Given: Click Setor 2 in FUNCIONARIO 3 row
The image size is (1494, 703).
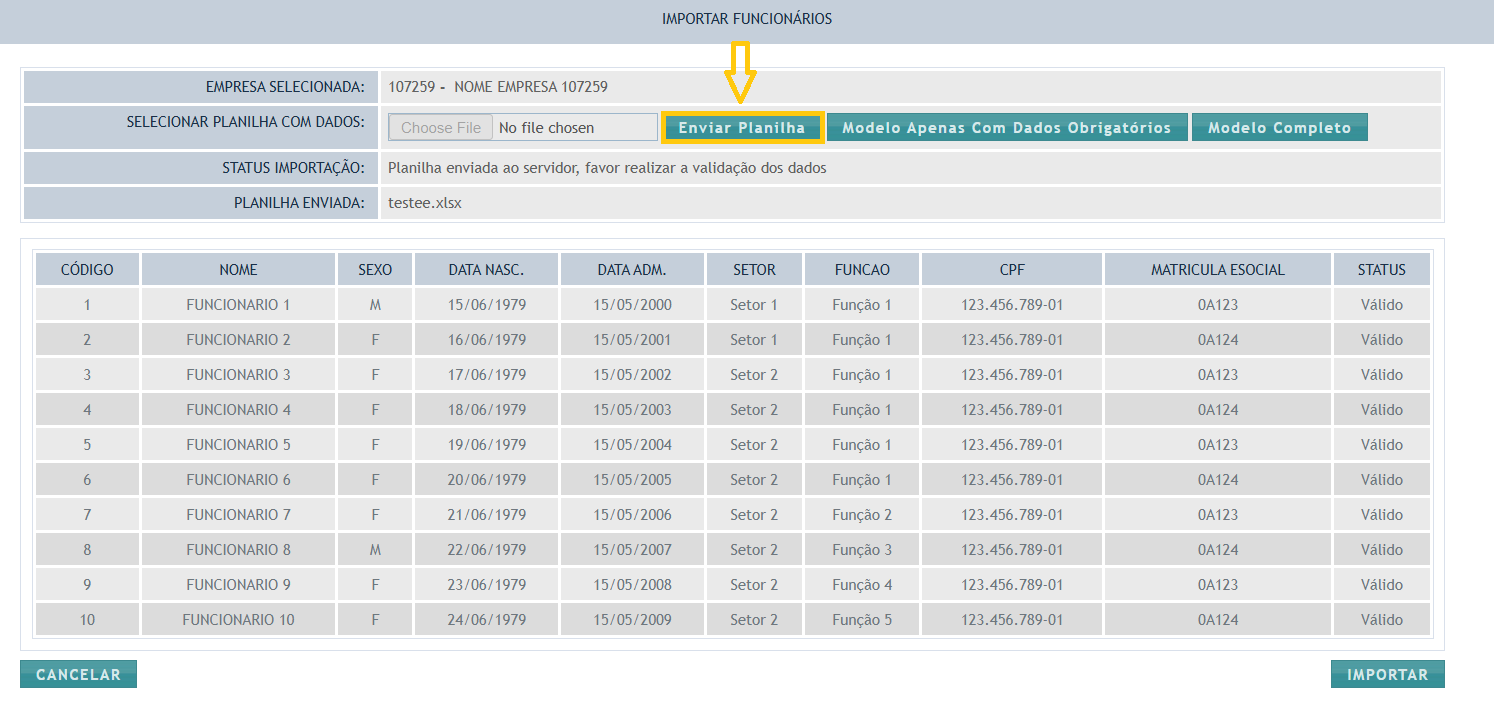Looking at the screenshot, I should (x=754, y=375).
